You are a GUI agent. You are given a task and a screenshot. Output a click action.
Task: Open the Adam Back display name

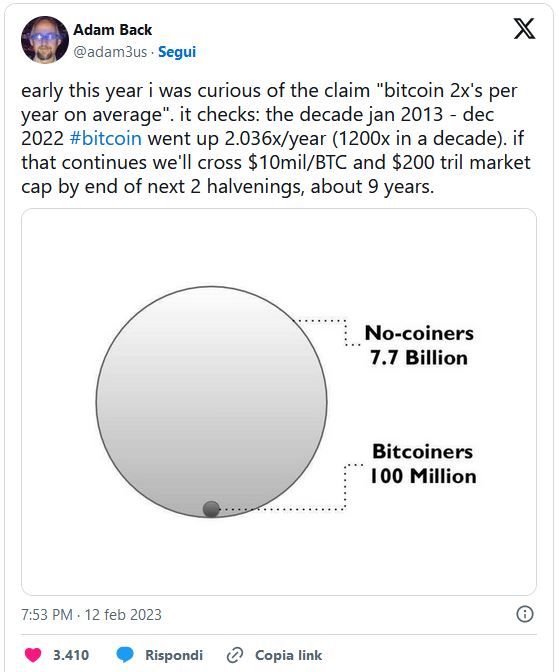[113, 30]
